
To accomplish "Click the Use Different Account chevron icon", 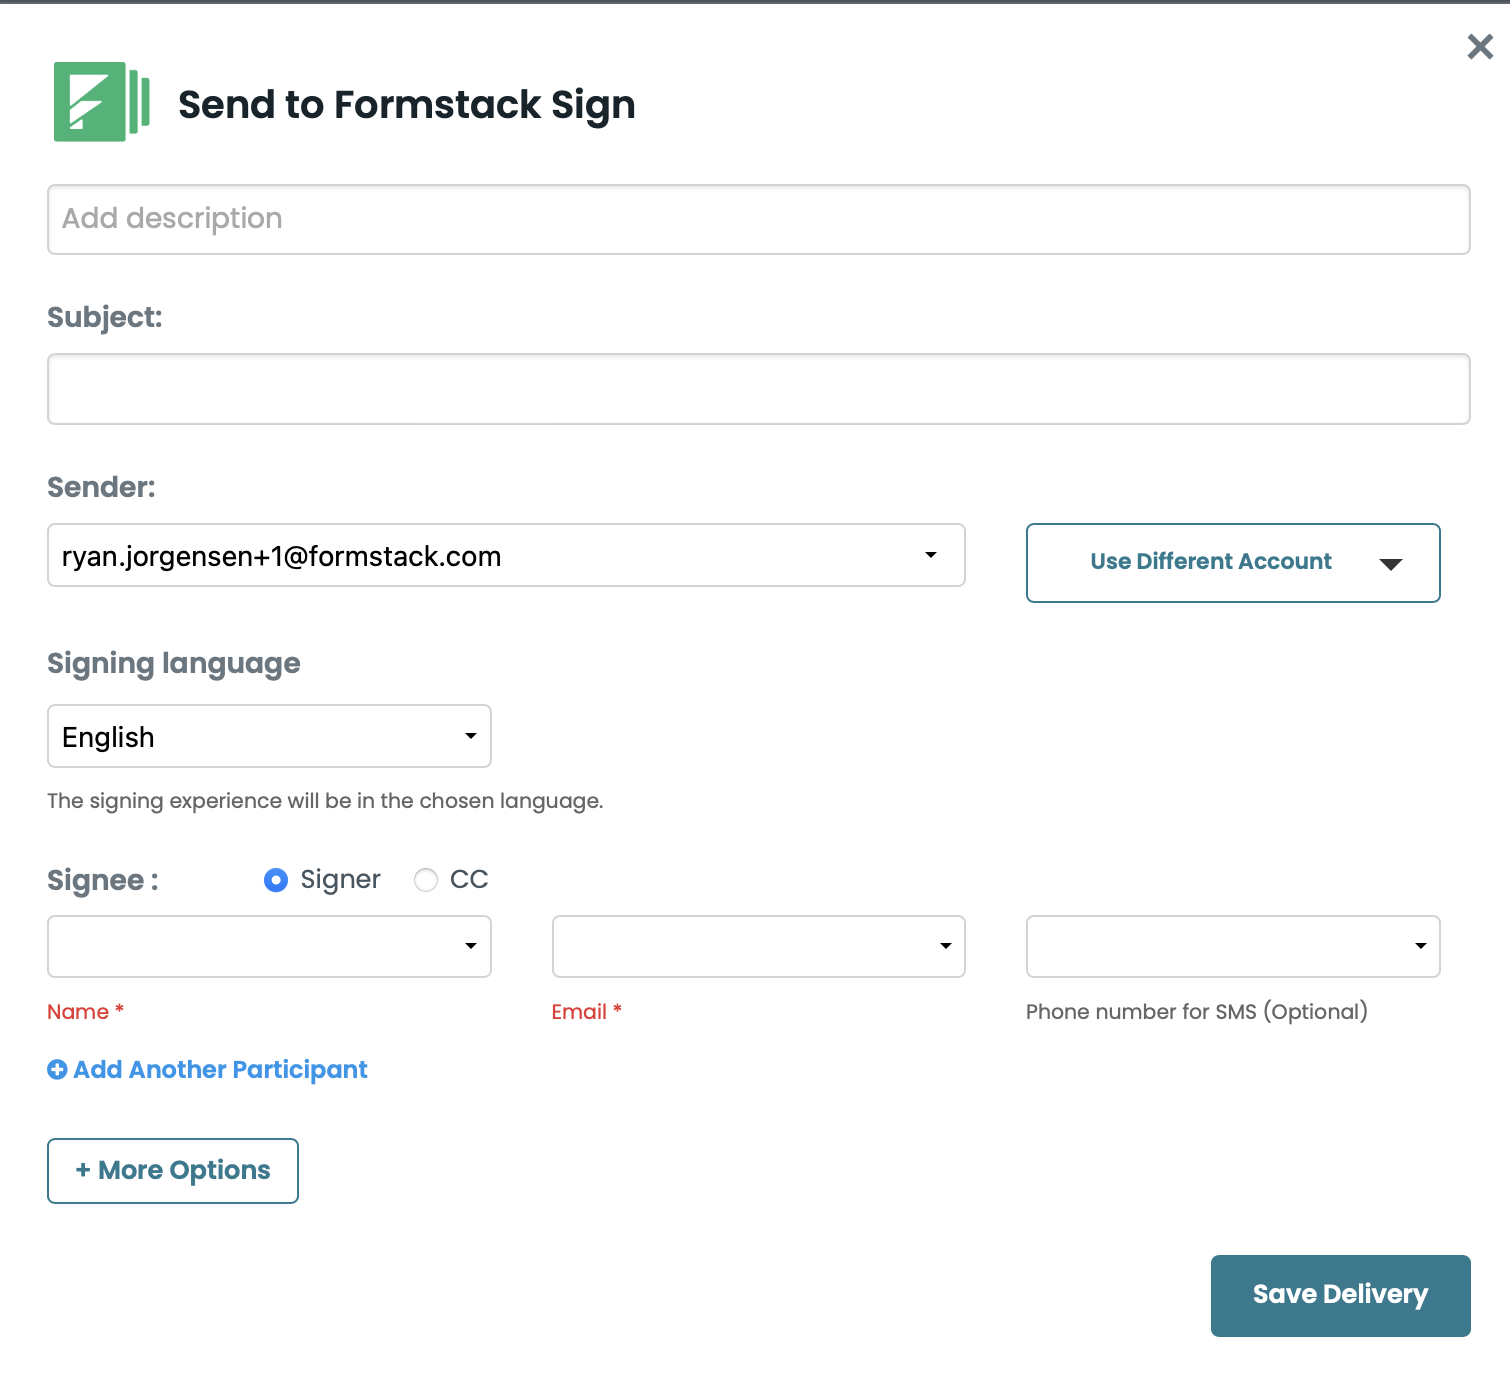I will 1392,563.
